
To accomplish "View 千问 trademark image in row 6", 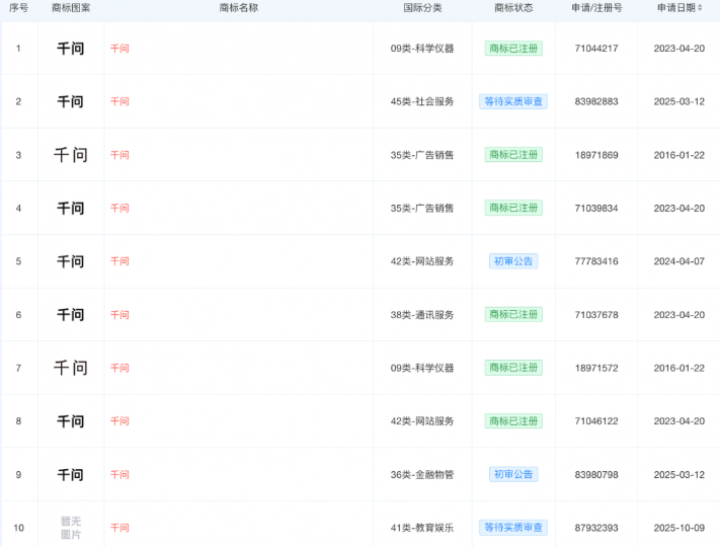I will coord(70,315).
